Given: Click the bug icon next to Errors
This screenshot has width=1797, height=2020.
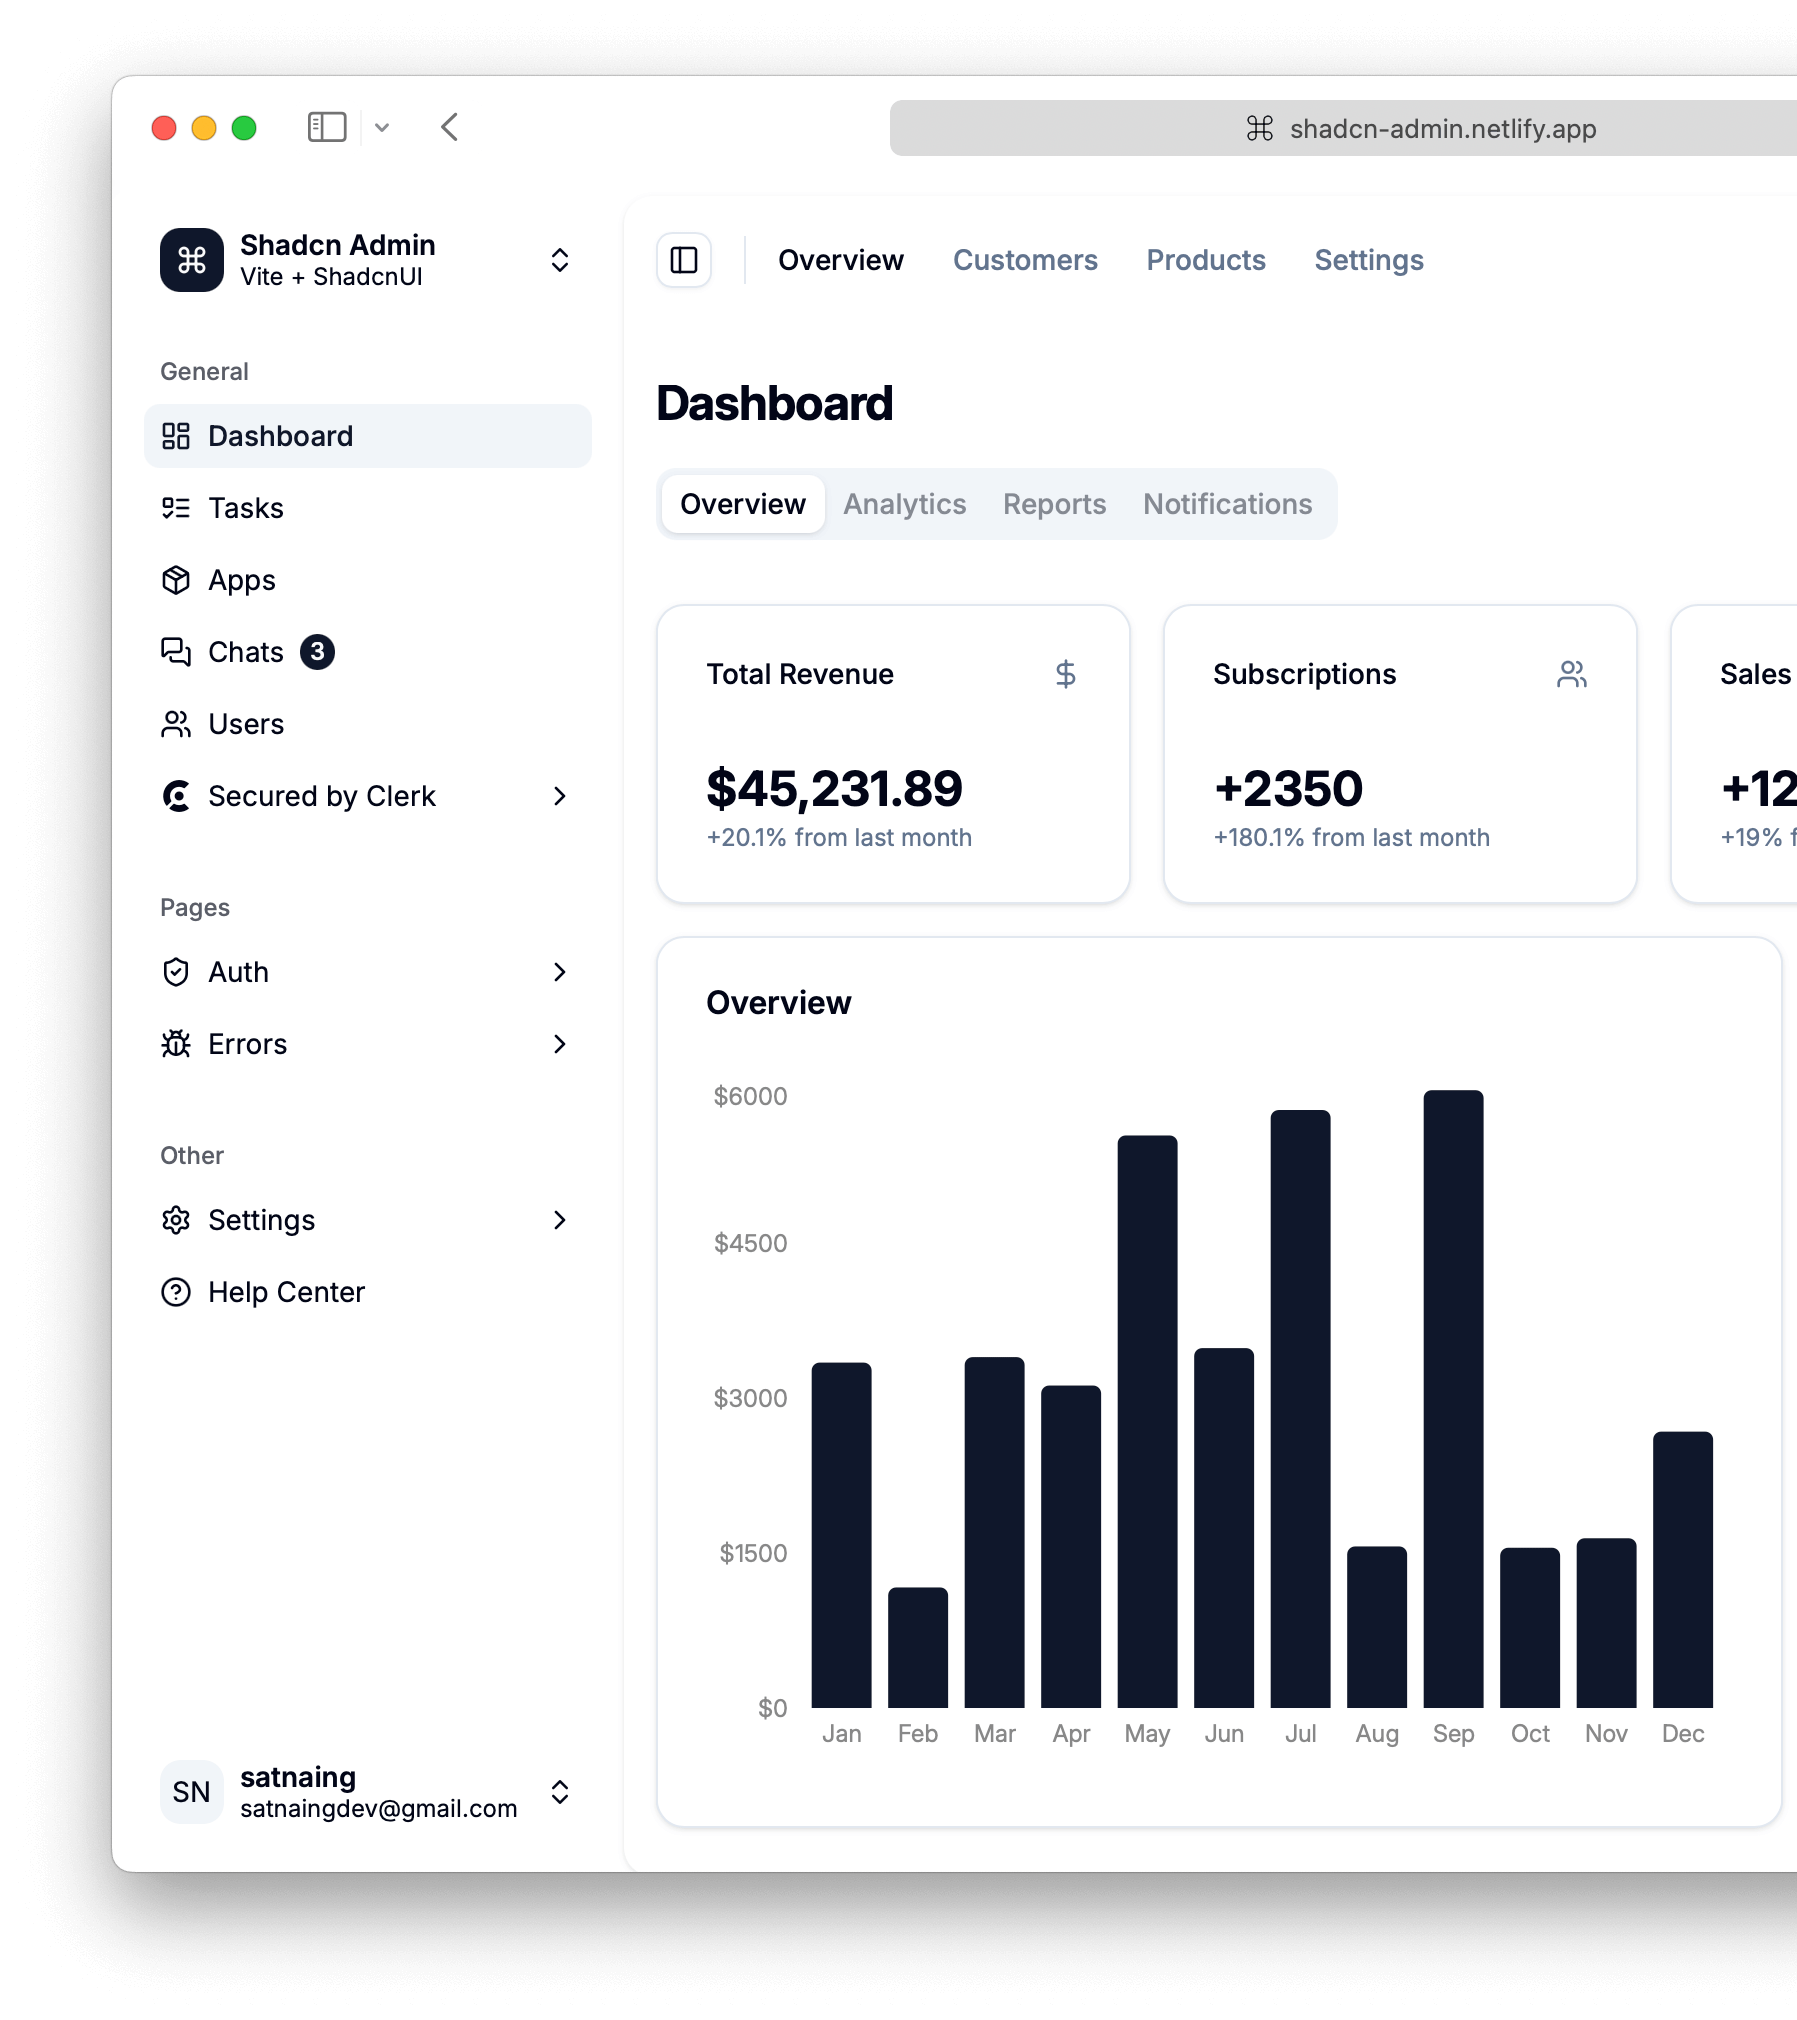Looking at the screenshot, I should (177, 1044).
